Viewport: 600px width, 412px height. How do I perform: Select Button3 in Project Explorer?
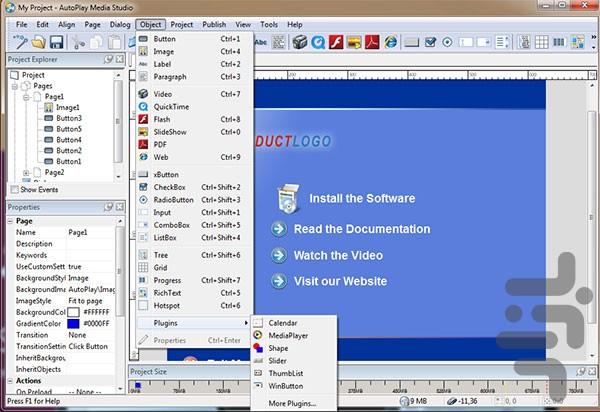69,118
